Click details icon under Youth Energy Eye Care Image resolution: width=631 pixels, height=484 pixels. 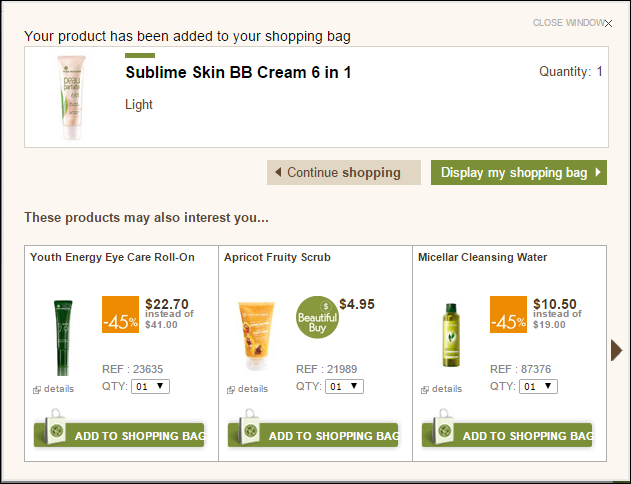(x=37, y=389)
